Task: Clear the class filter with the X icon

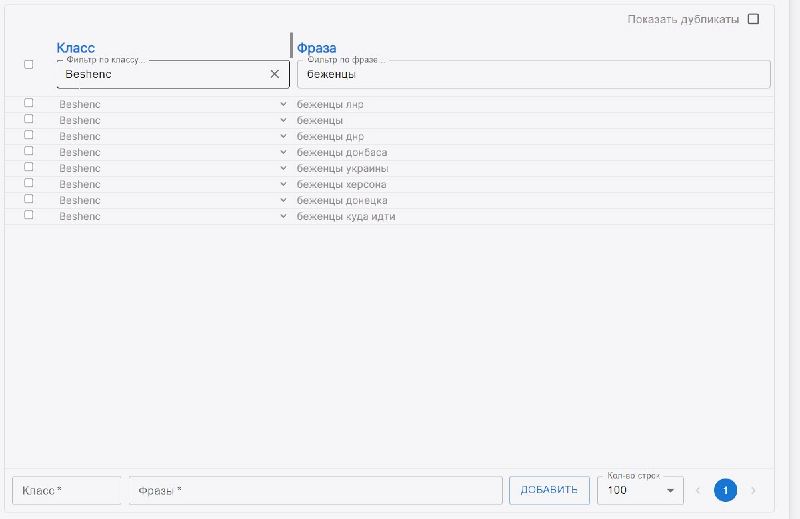Action: 275,74
